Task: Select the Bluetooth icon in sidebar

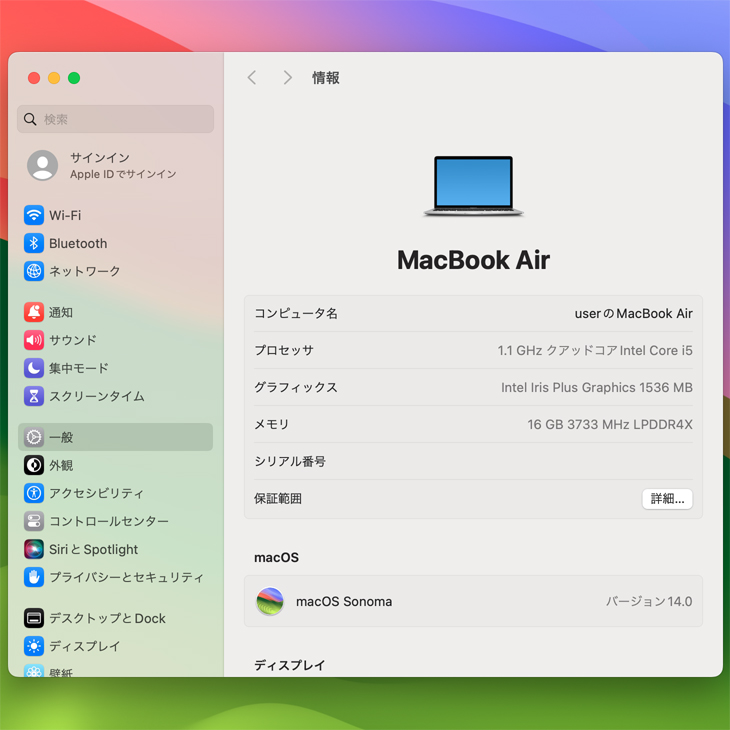Action: click(x=34, y=243)
